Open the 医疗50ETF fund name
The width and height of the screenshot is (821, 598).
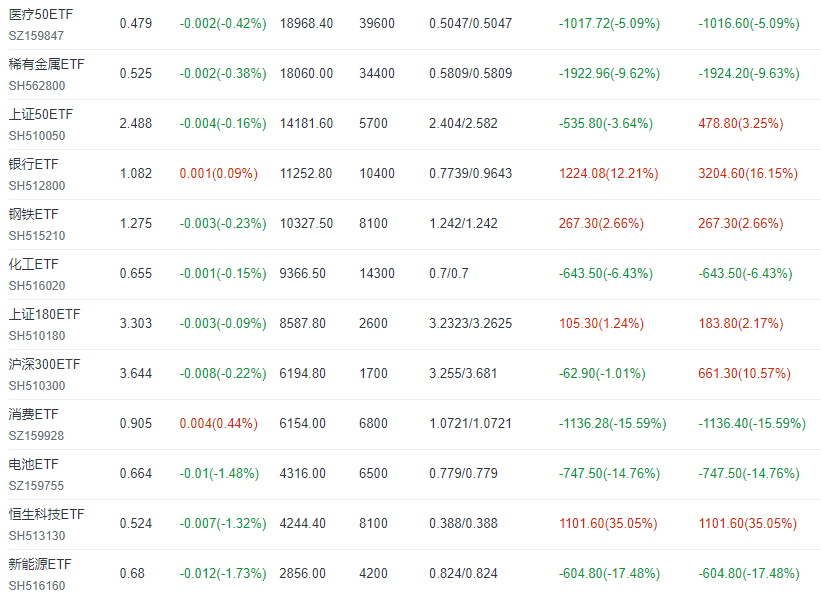coord(41,15)
